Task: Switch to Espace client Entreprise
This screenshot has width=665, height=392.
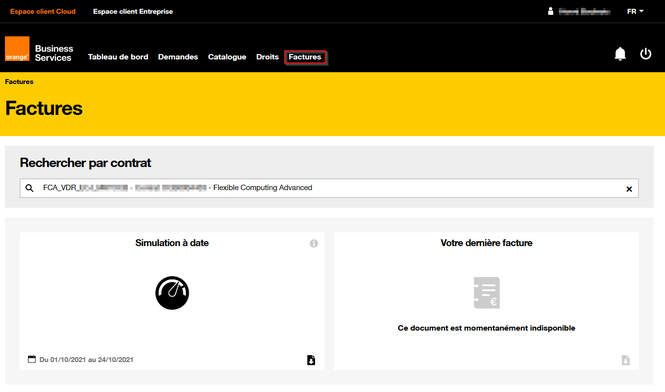Action: point(133,11)
